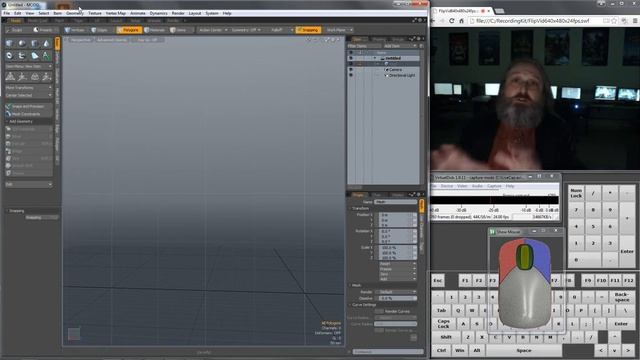Click the Position X value field
This screenshot has width=640, height=360.
(x=397, y=215)
